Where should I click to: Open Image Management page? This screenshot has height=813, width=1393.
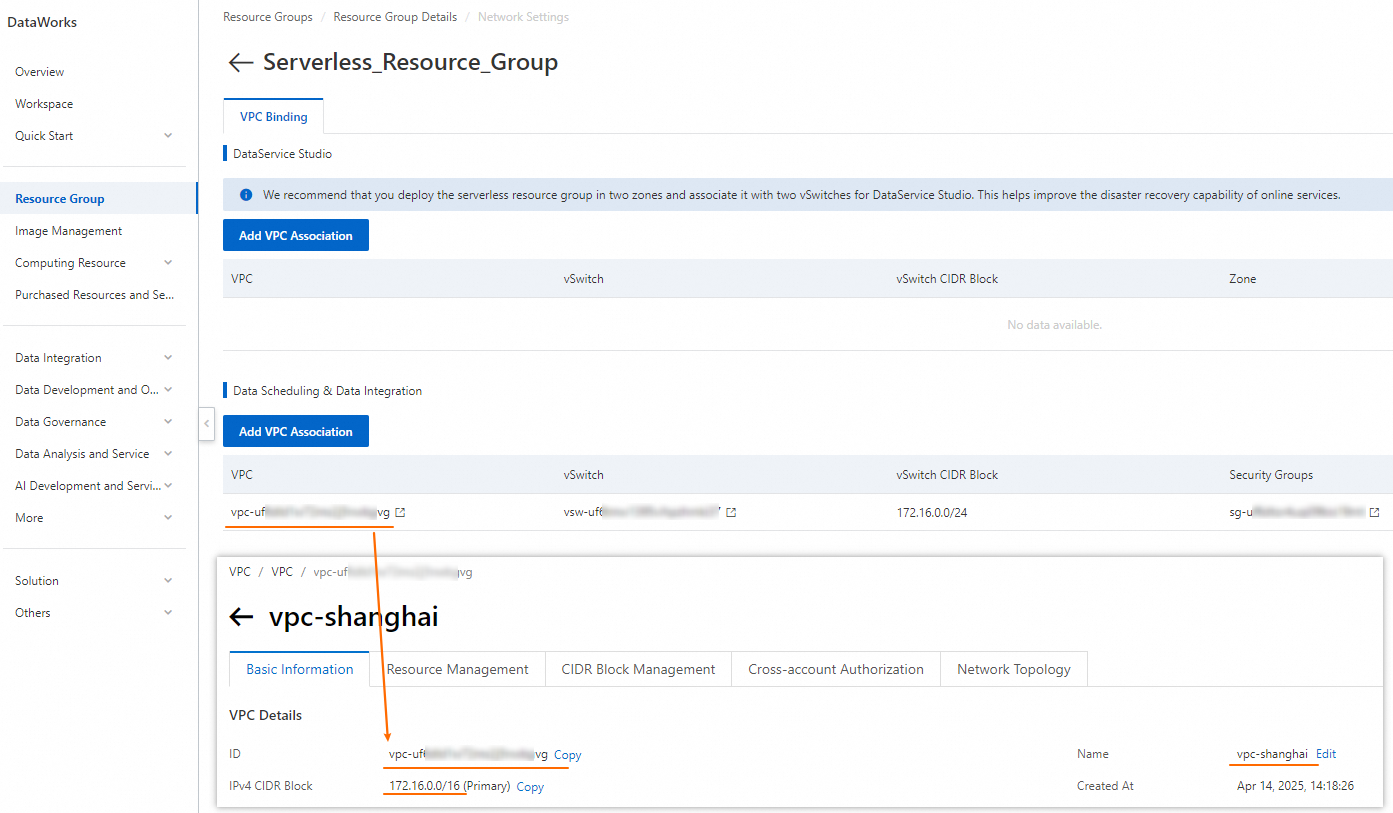[x=69, y=231]
